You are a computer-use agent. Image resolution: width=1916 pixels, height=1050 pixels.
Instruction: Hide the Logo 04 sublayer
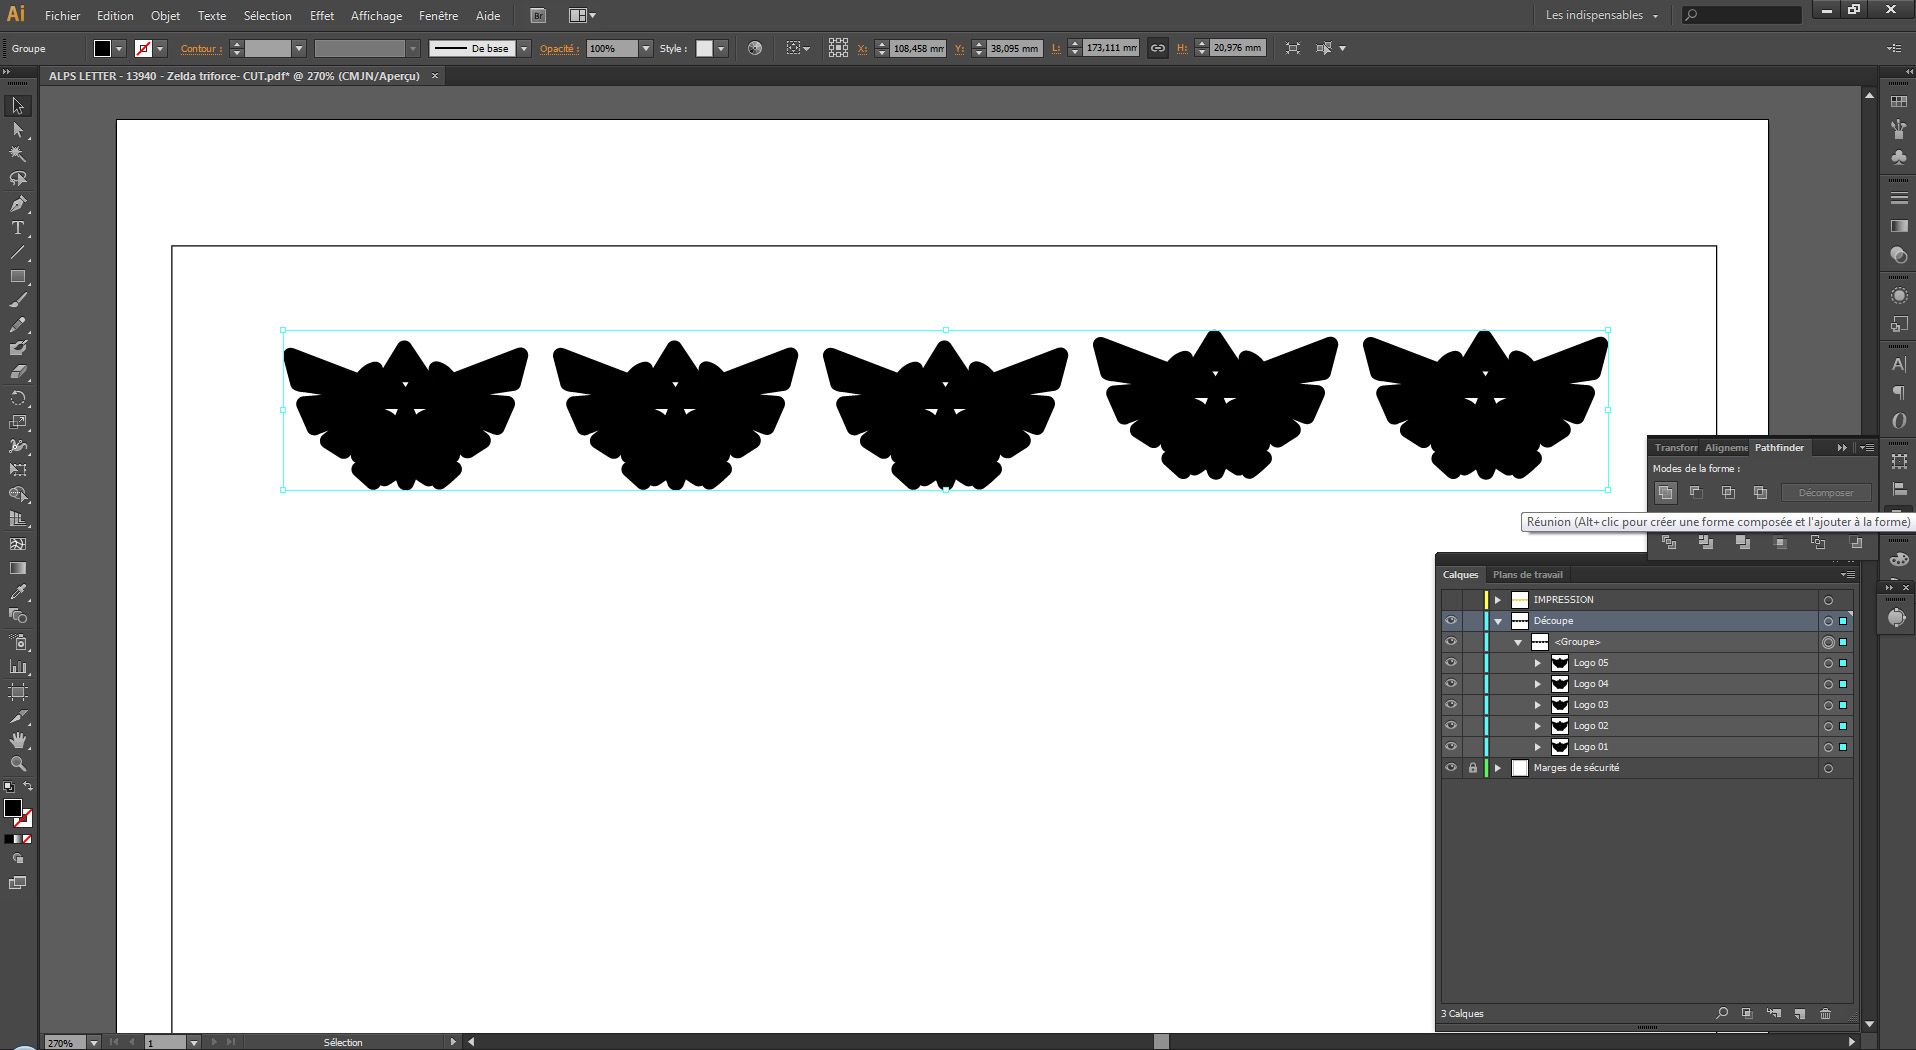[1451, 684]
